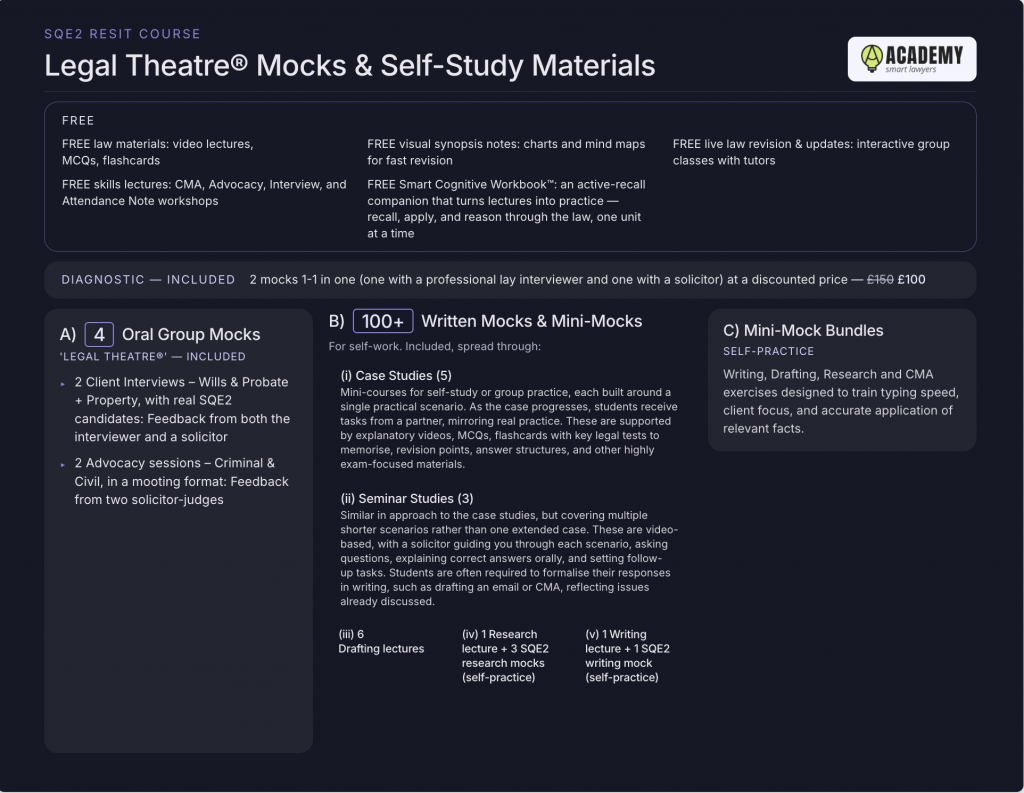Click the SELF-PRACTICE label under Mini-Mock Bundles

(x=768, y=351)
